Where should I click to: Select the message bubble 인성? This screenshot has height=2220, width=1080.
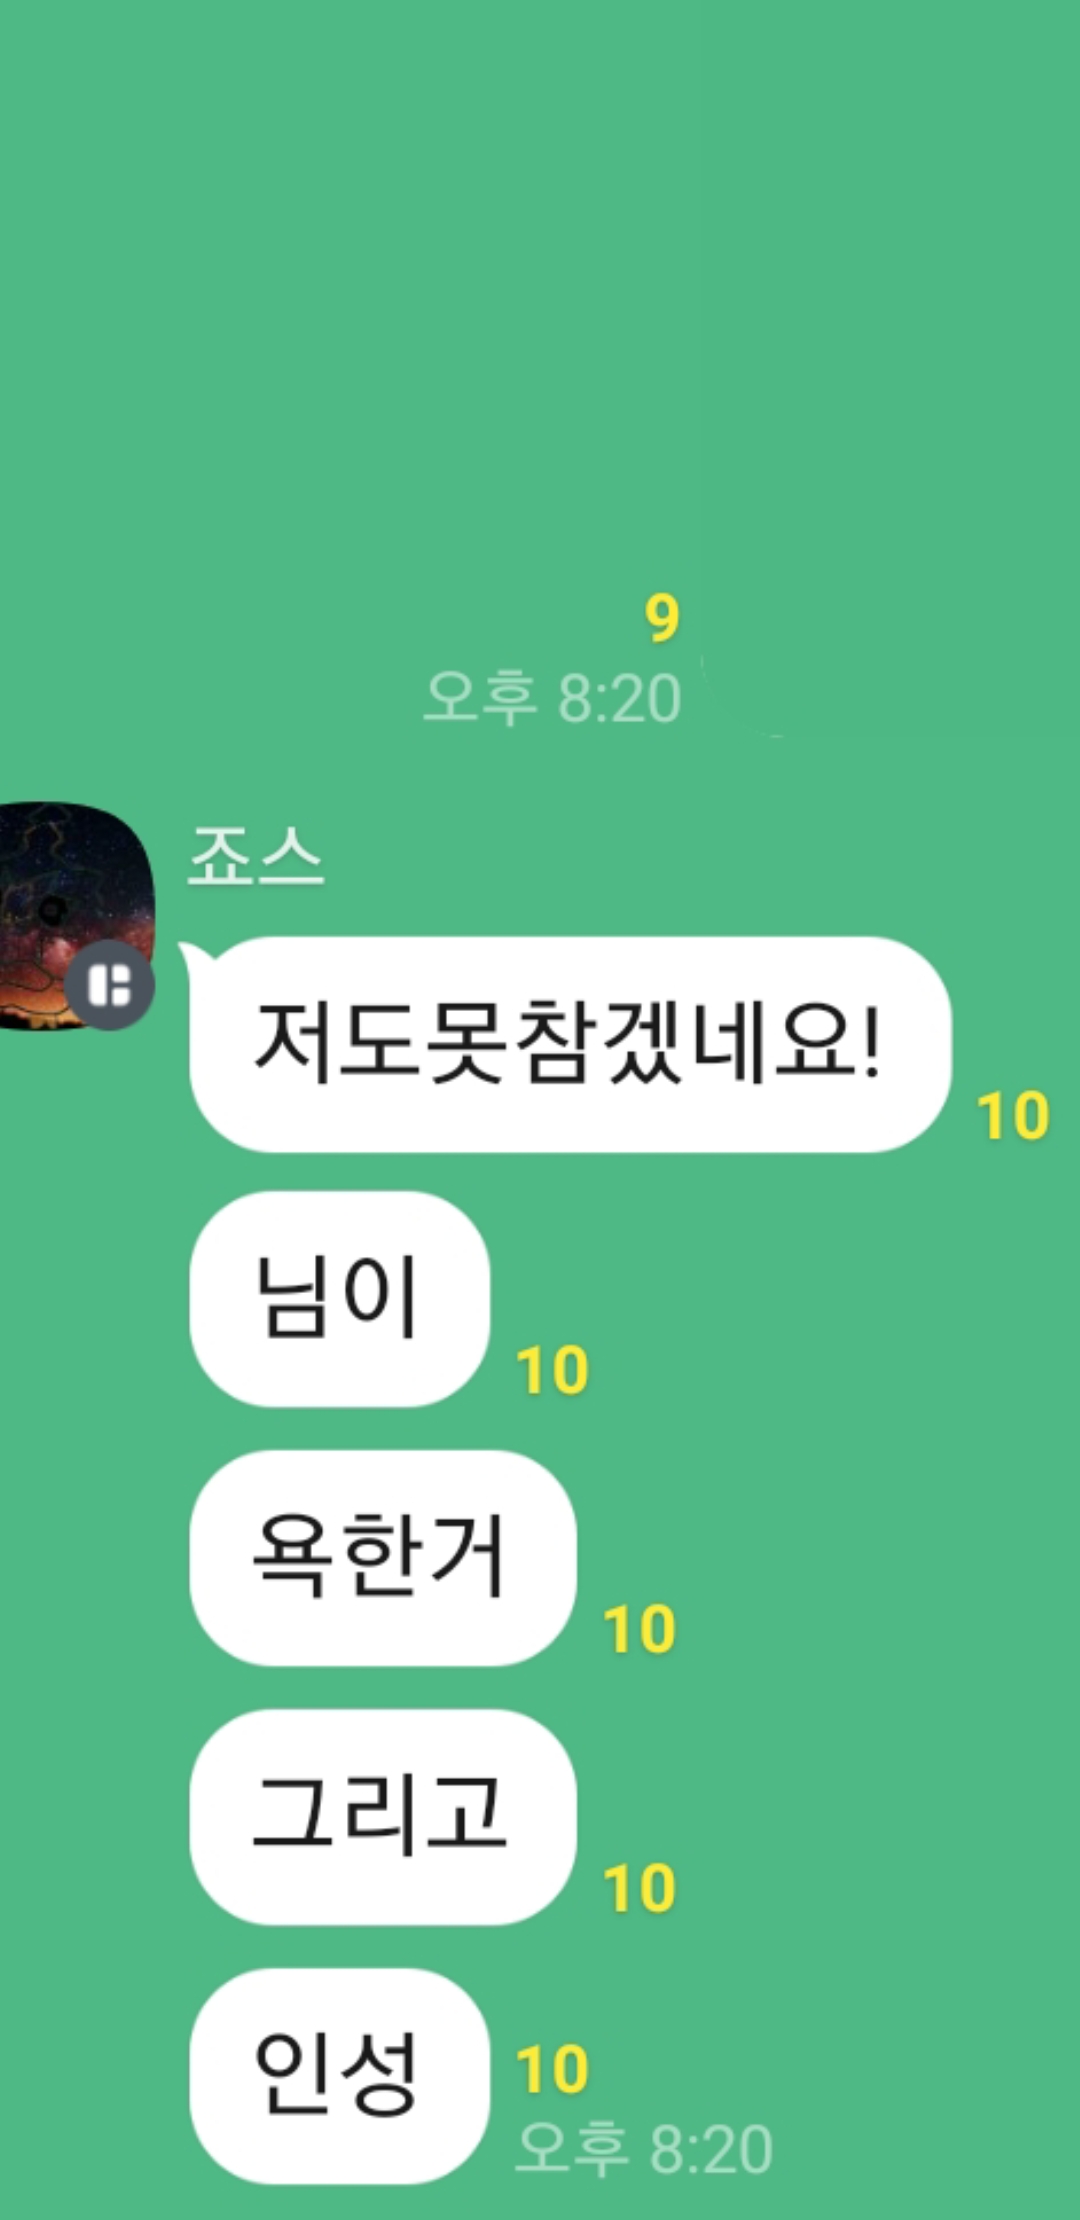click(339, 2075)
